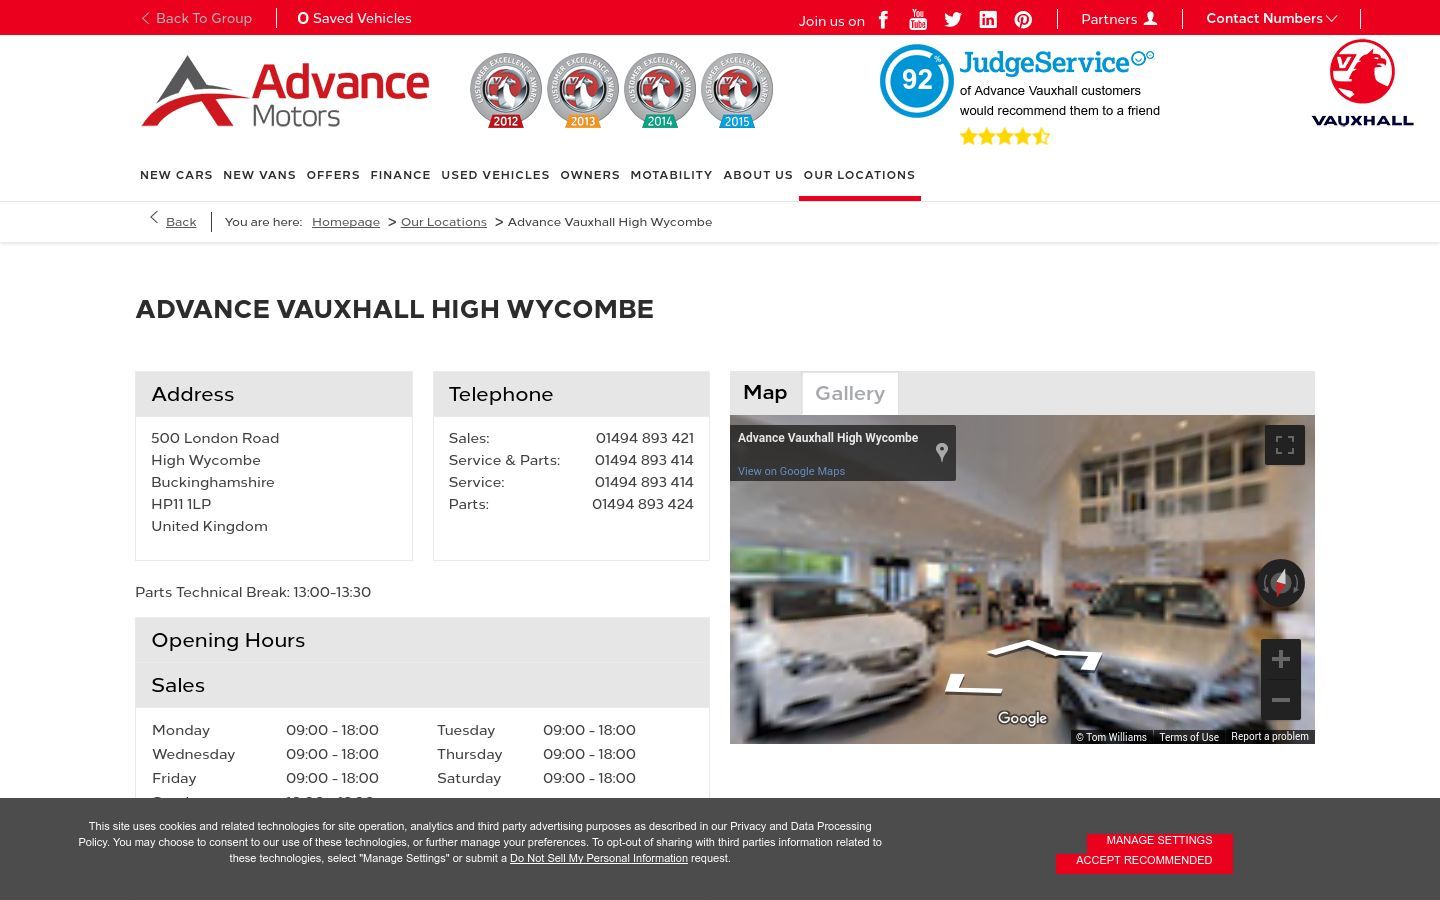Go to Homepage via breadcrumb
Screen dimensions: 1440x900
(346, 222)
